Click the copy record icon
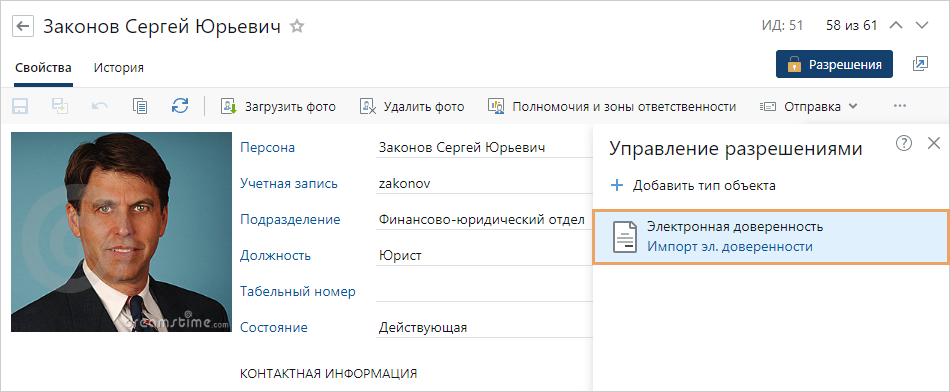The height and width of the screenshot is (392, 950). click(x=140, y=107)
